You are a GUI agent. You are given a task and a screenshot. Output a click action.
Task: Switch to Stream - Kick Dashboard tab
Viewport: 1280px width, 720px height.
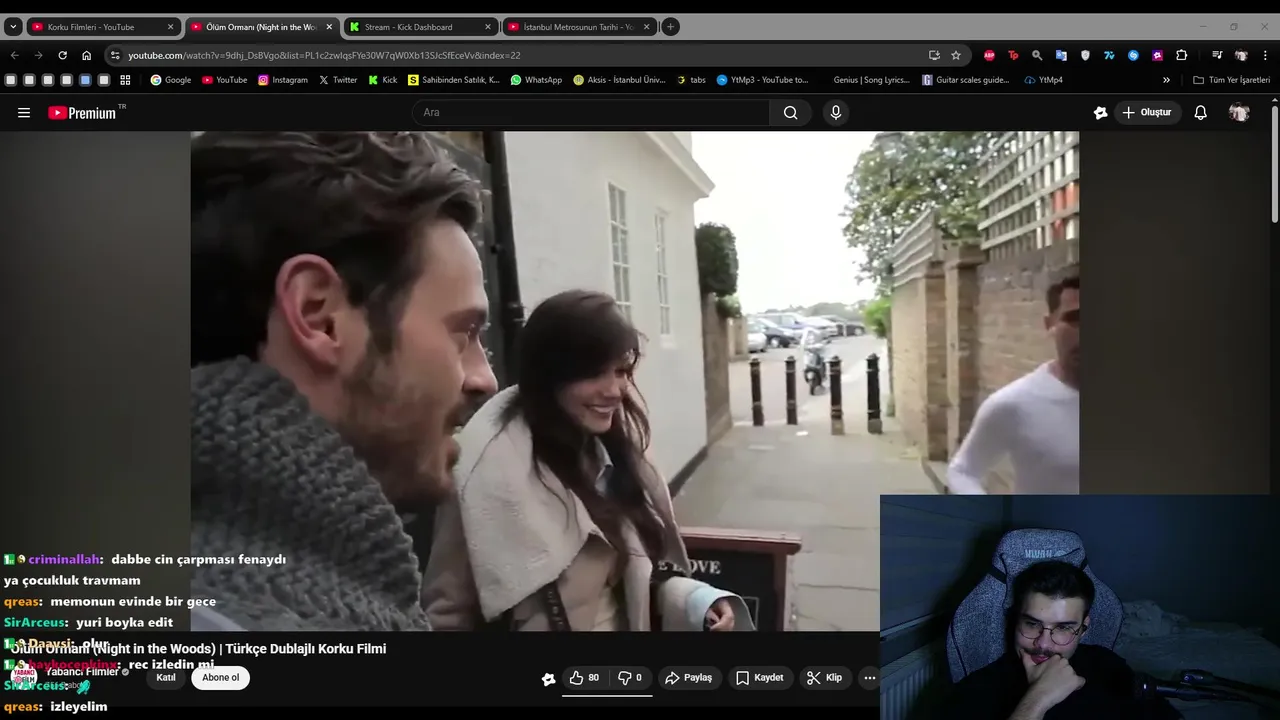click(420, 27)
